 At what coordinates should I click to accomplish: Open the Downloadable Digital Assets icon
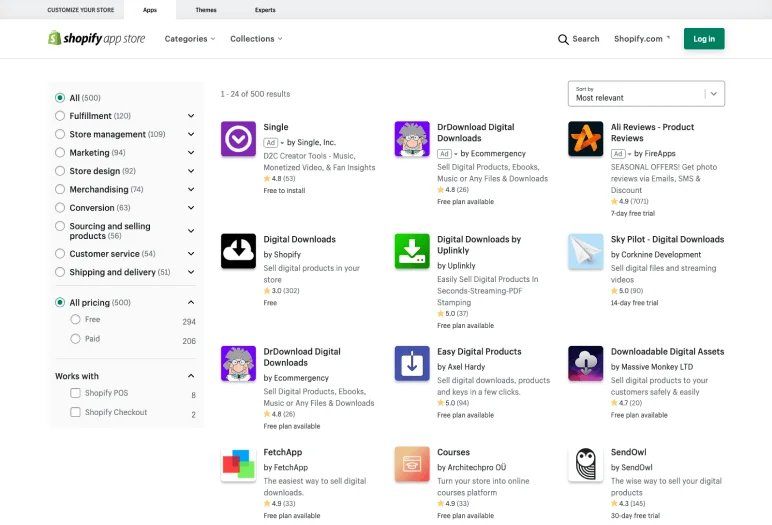(585, 363)
